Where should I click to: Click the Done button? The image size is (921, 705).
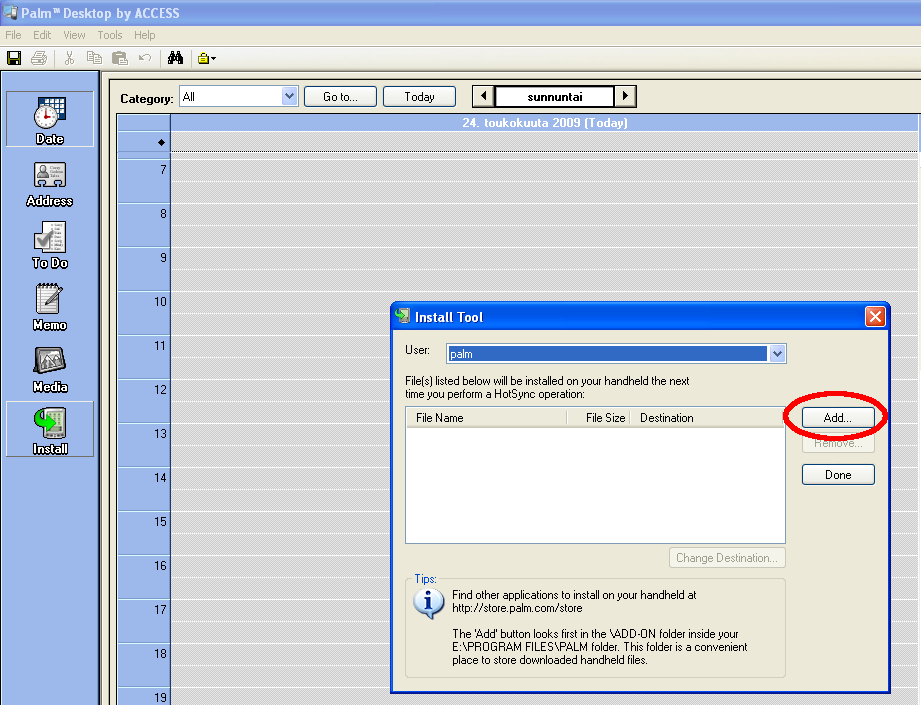tap(838, 475)
